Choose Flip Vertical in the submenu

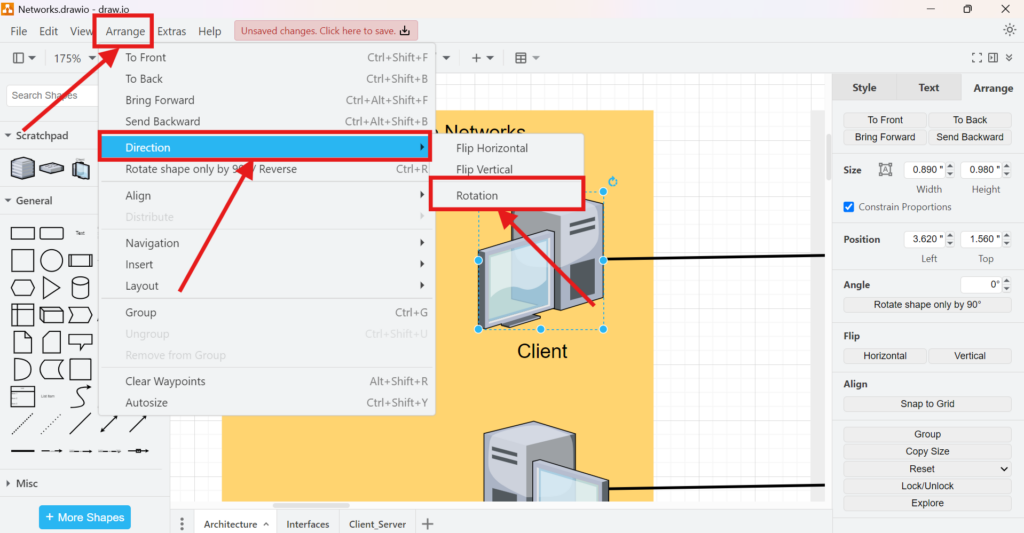tap(506, 169)
